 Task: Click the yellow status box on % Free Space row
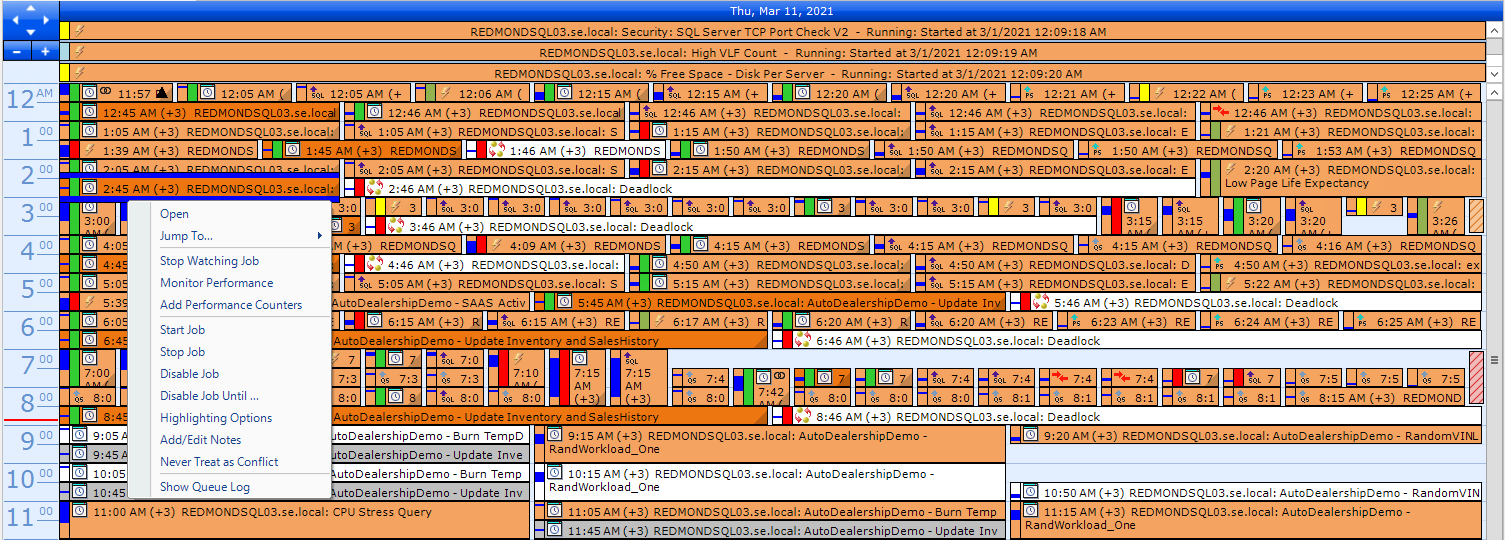pyautogui.click(x=65, y=73)
